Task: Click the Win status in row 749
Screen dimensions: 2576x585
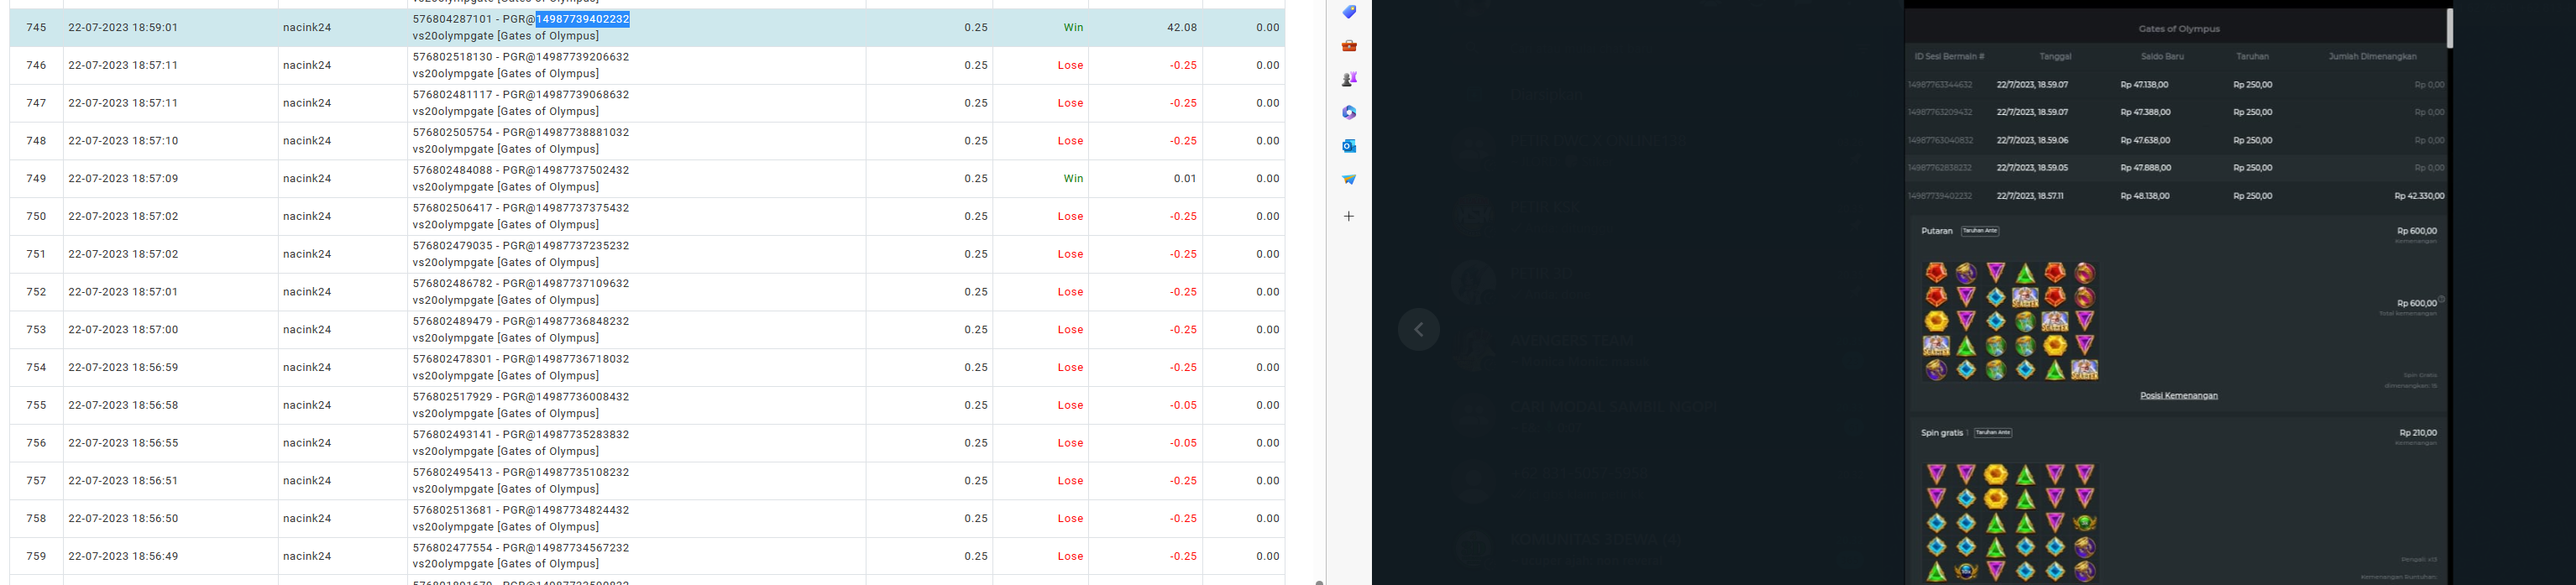Action: [x=1073, y=179]
